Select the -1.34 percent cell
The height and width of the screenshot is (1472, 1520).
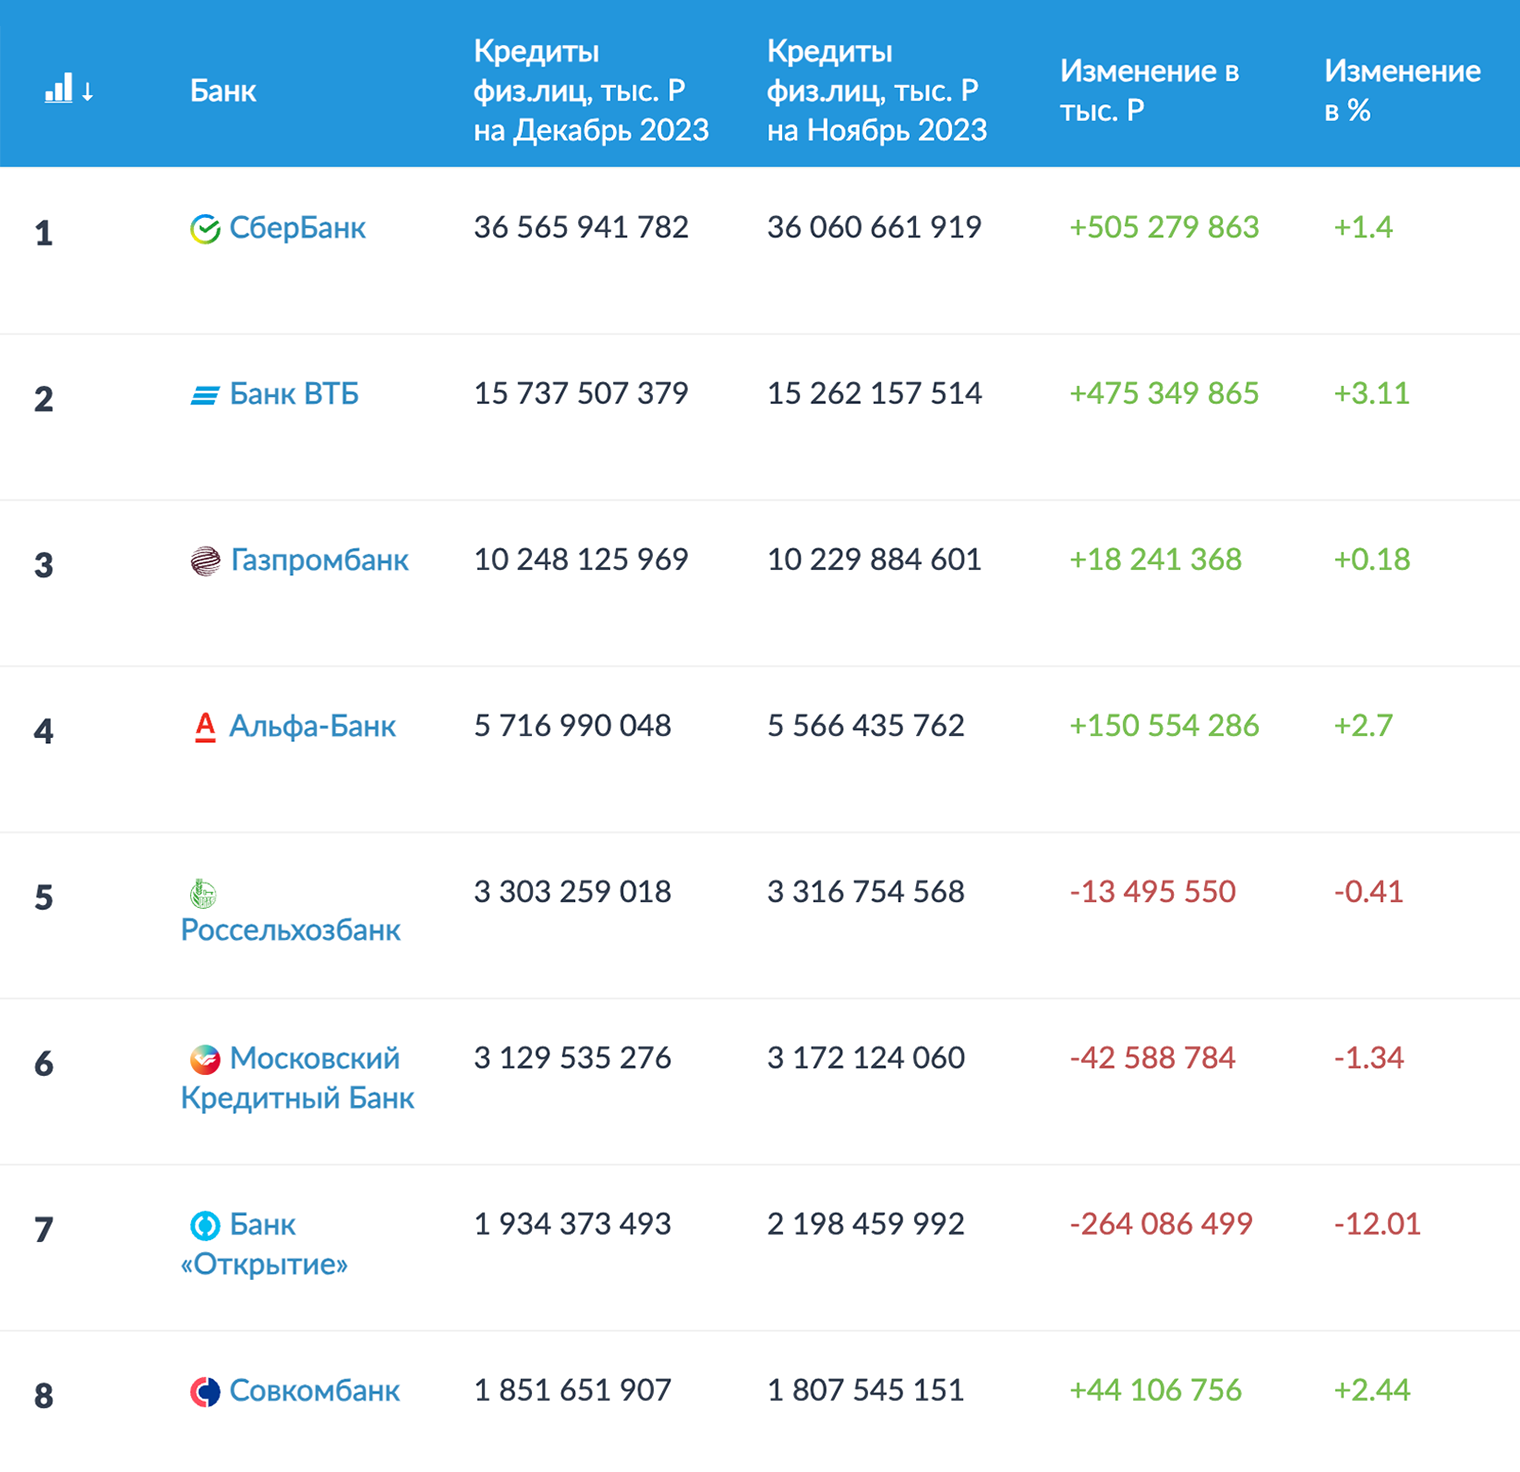[x=1368, y=1057]
